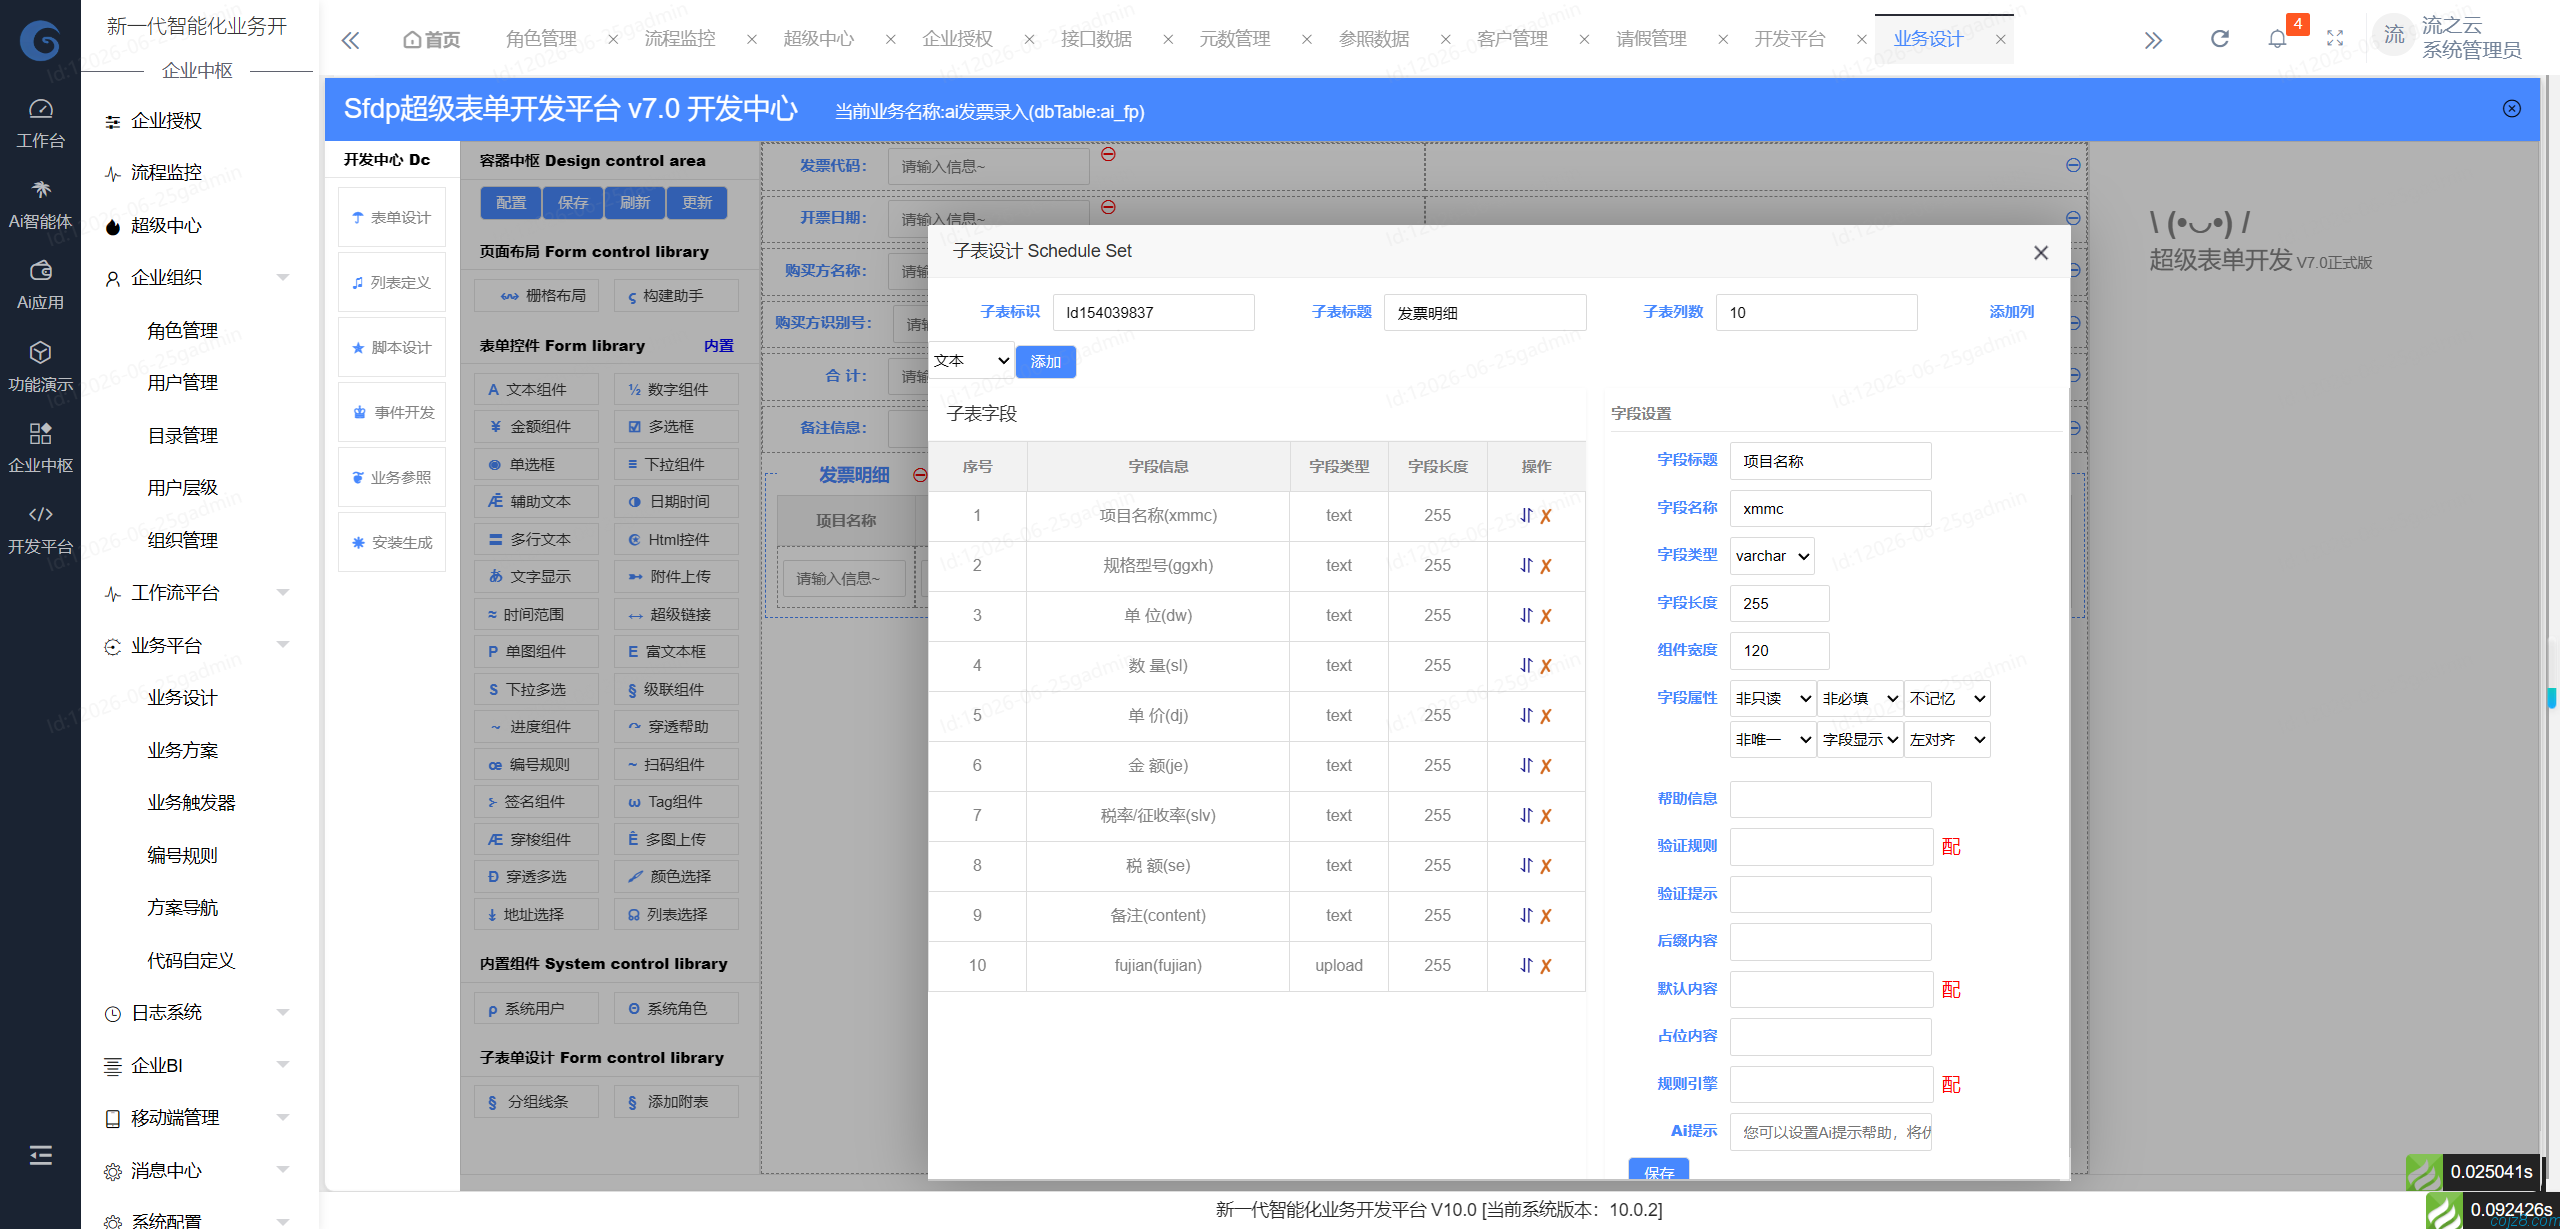Click the Ai提示 input field

click(x=1831, y=1133)
